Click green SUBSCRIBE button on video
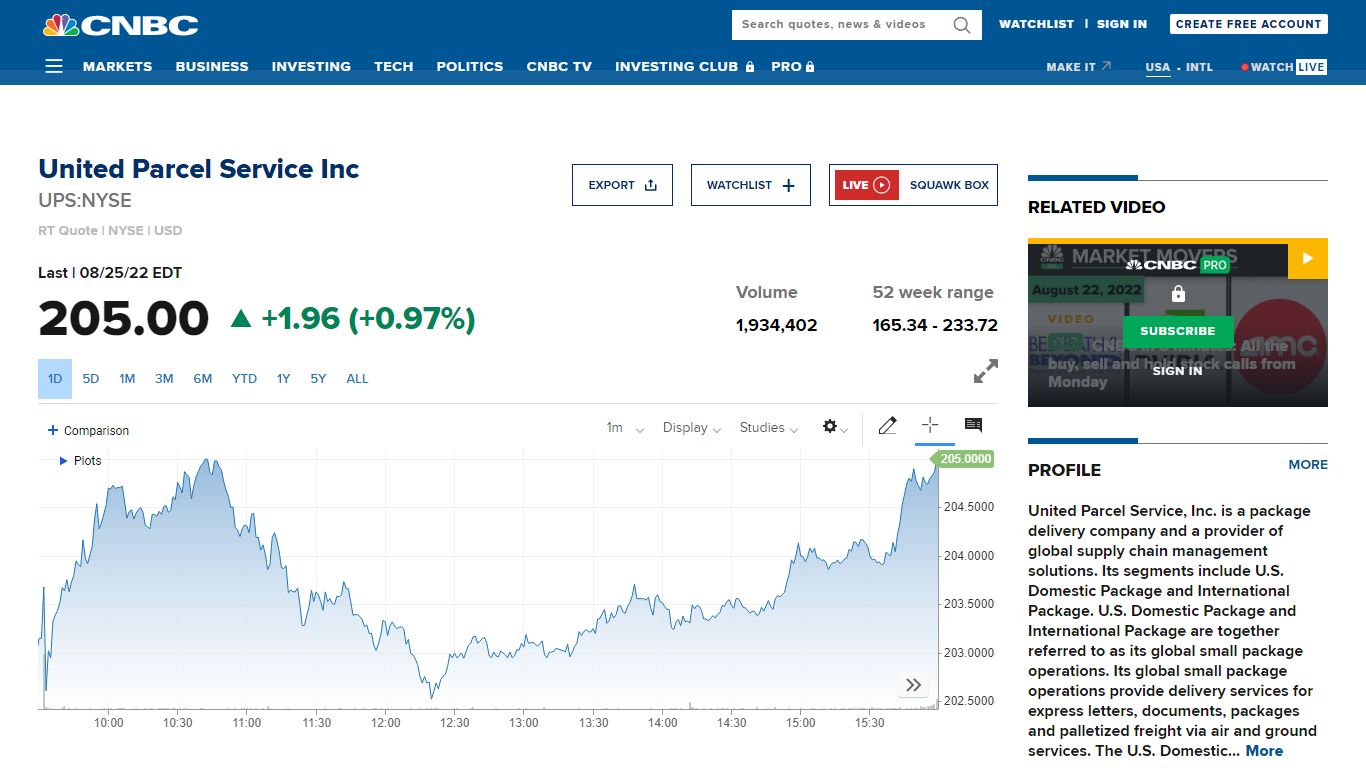Viewport: 1366px width, 768px height. 1178,331
